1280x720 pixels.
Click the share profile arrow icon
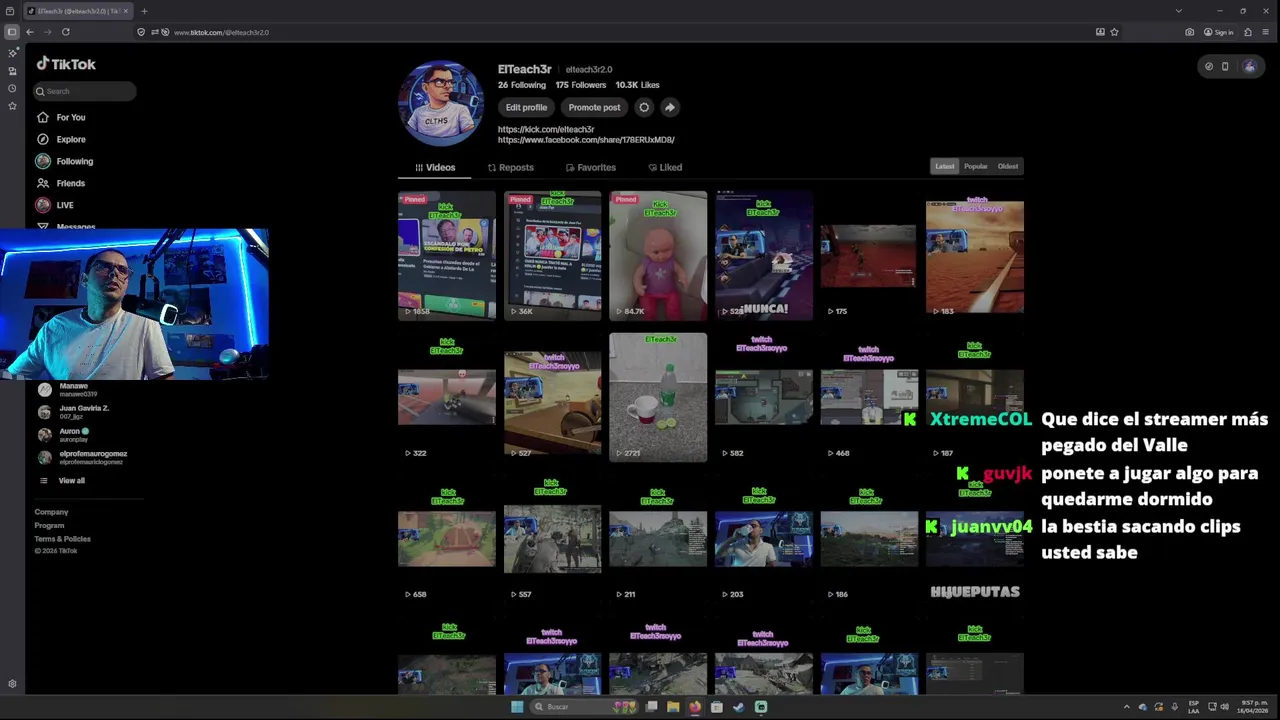[670, 107]
